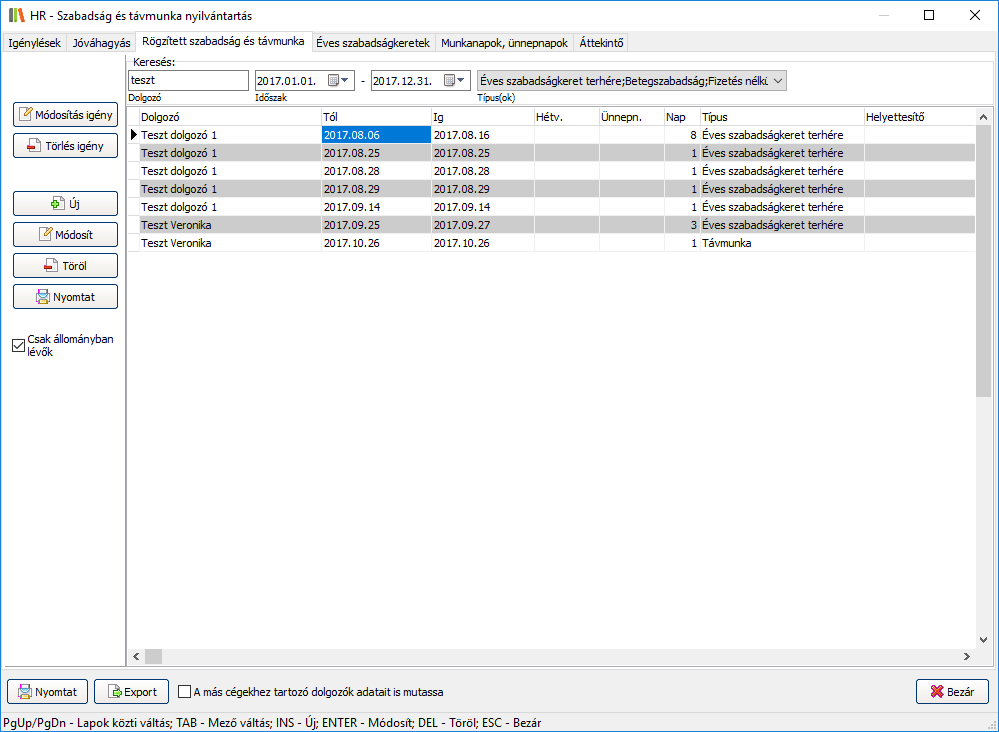Open the Jóváhagyás tab
The height and width of the screenshot is (732, 999).
(101, 43)
